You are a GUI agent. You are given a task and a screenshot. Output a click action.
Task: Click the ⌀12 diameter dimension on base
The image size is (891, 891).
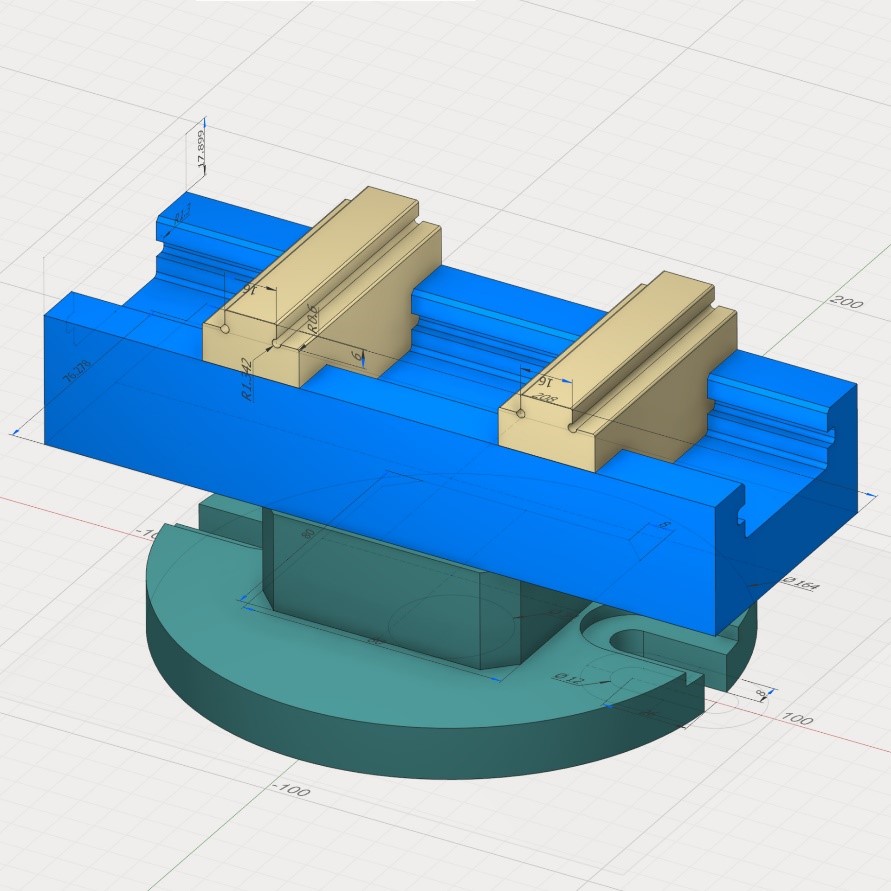coord(568,679)
